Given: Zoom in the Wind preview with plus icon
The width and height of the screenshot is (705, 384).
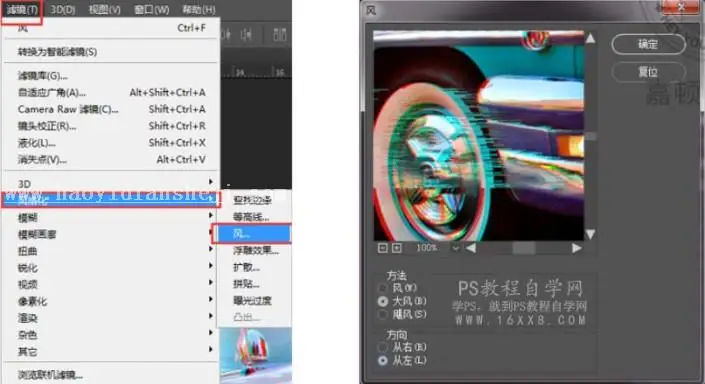Looking at the screenshot, I should click(x=397, y=248).
